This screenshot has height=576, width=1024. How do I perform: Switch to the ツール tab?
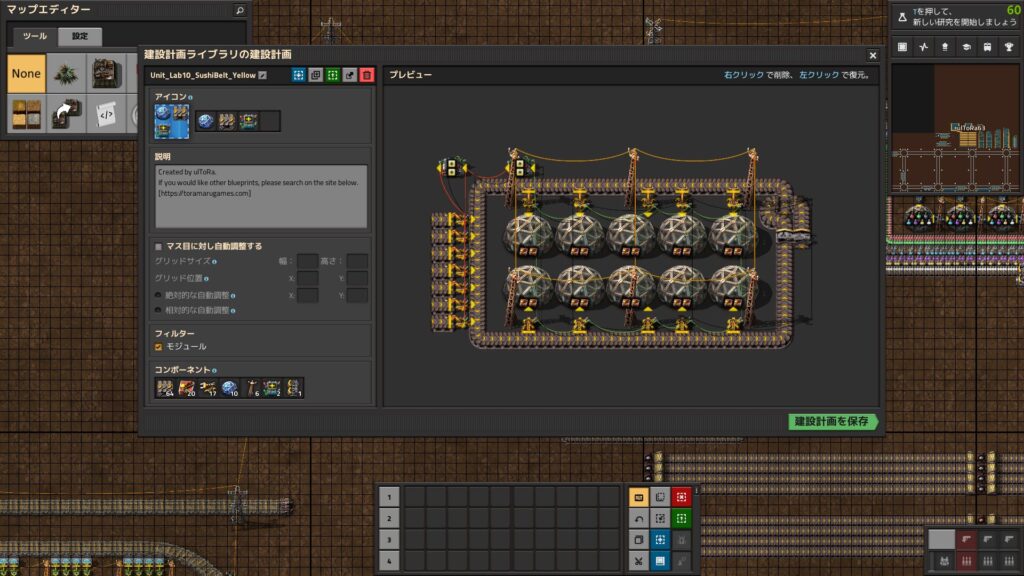[x=35, y=36]
